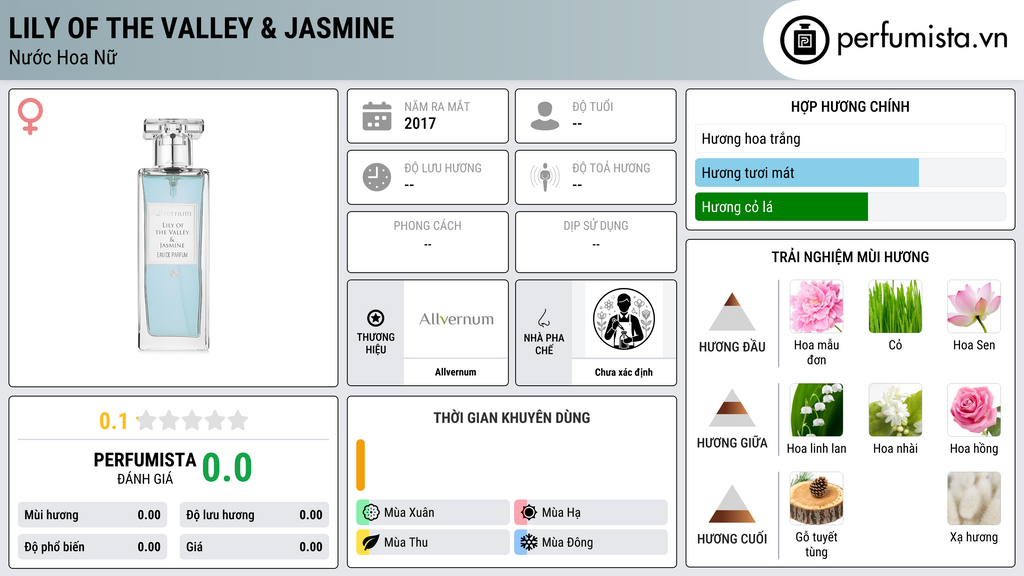This screenshot has width=1024, height=576.
Task: Click the Dịp Sử Dụng card
Action: click(x=596, y=242)
